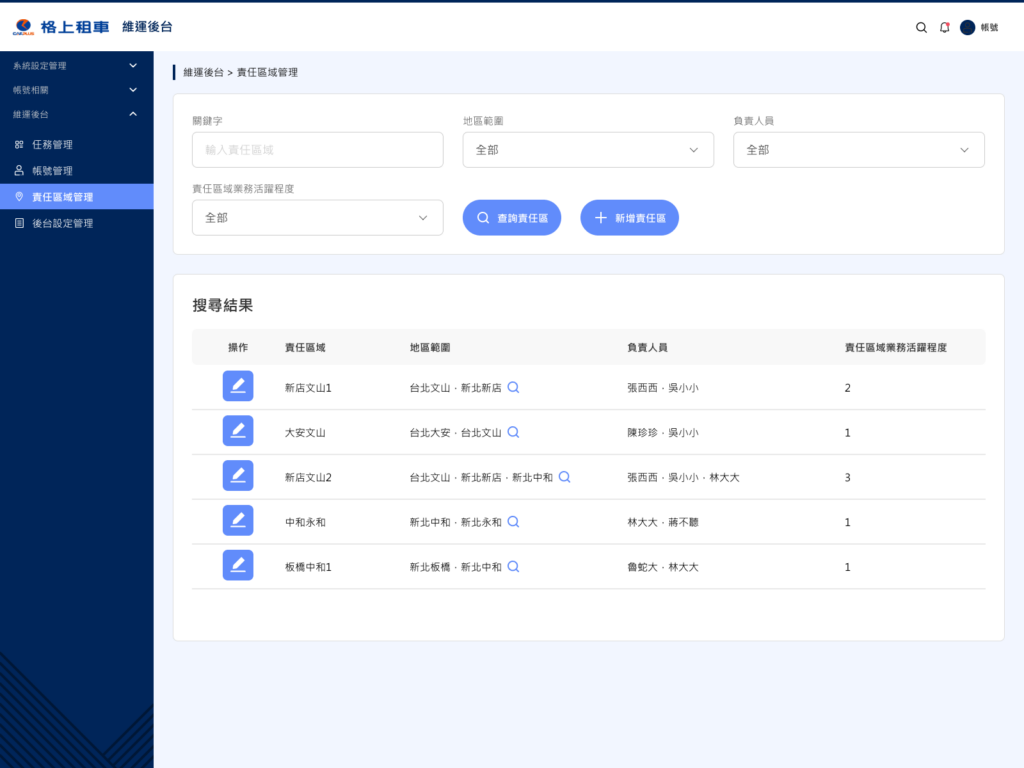Click the 新增責任區 button

click(629, 218)
